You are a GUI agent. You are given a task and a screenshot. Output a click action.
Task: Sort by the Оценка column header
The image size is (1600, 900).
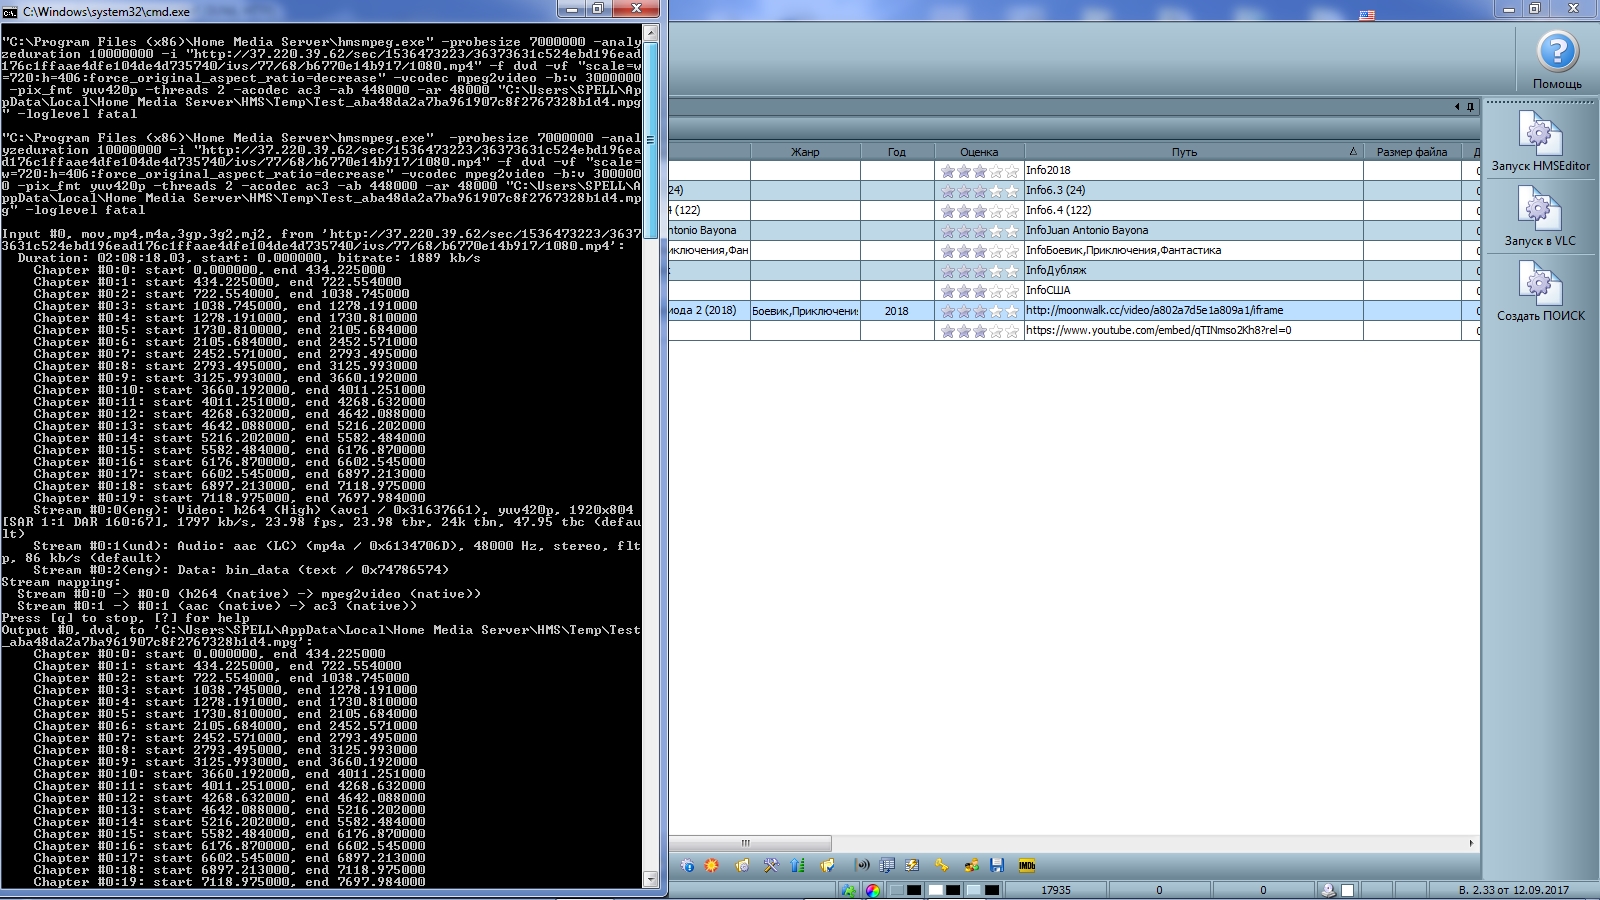(979, 152)
